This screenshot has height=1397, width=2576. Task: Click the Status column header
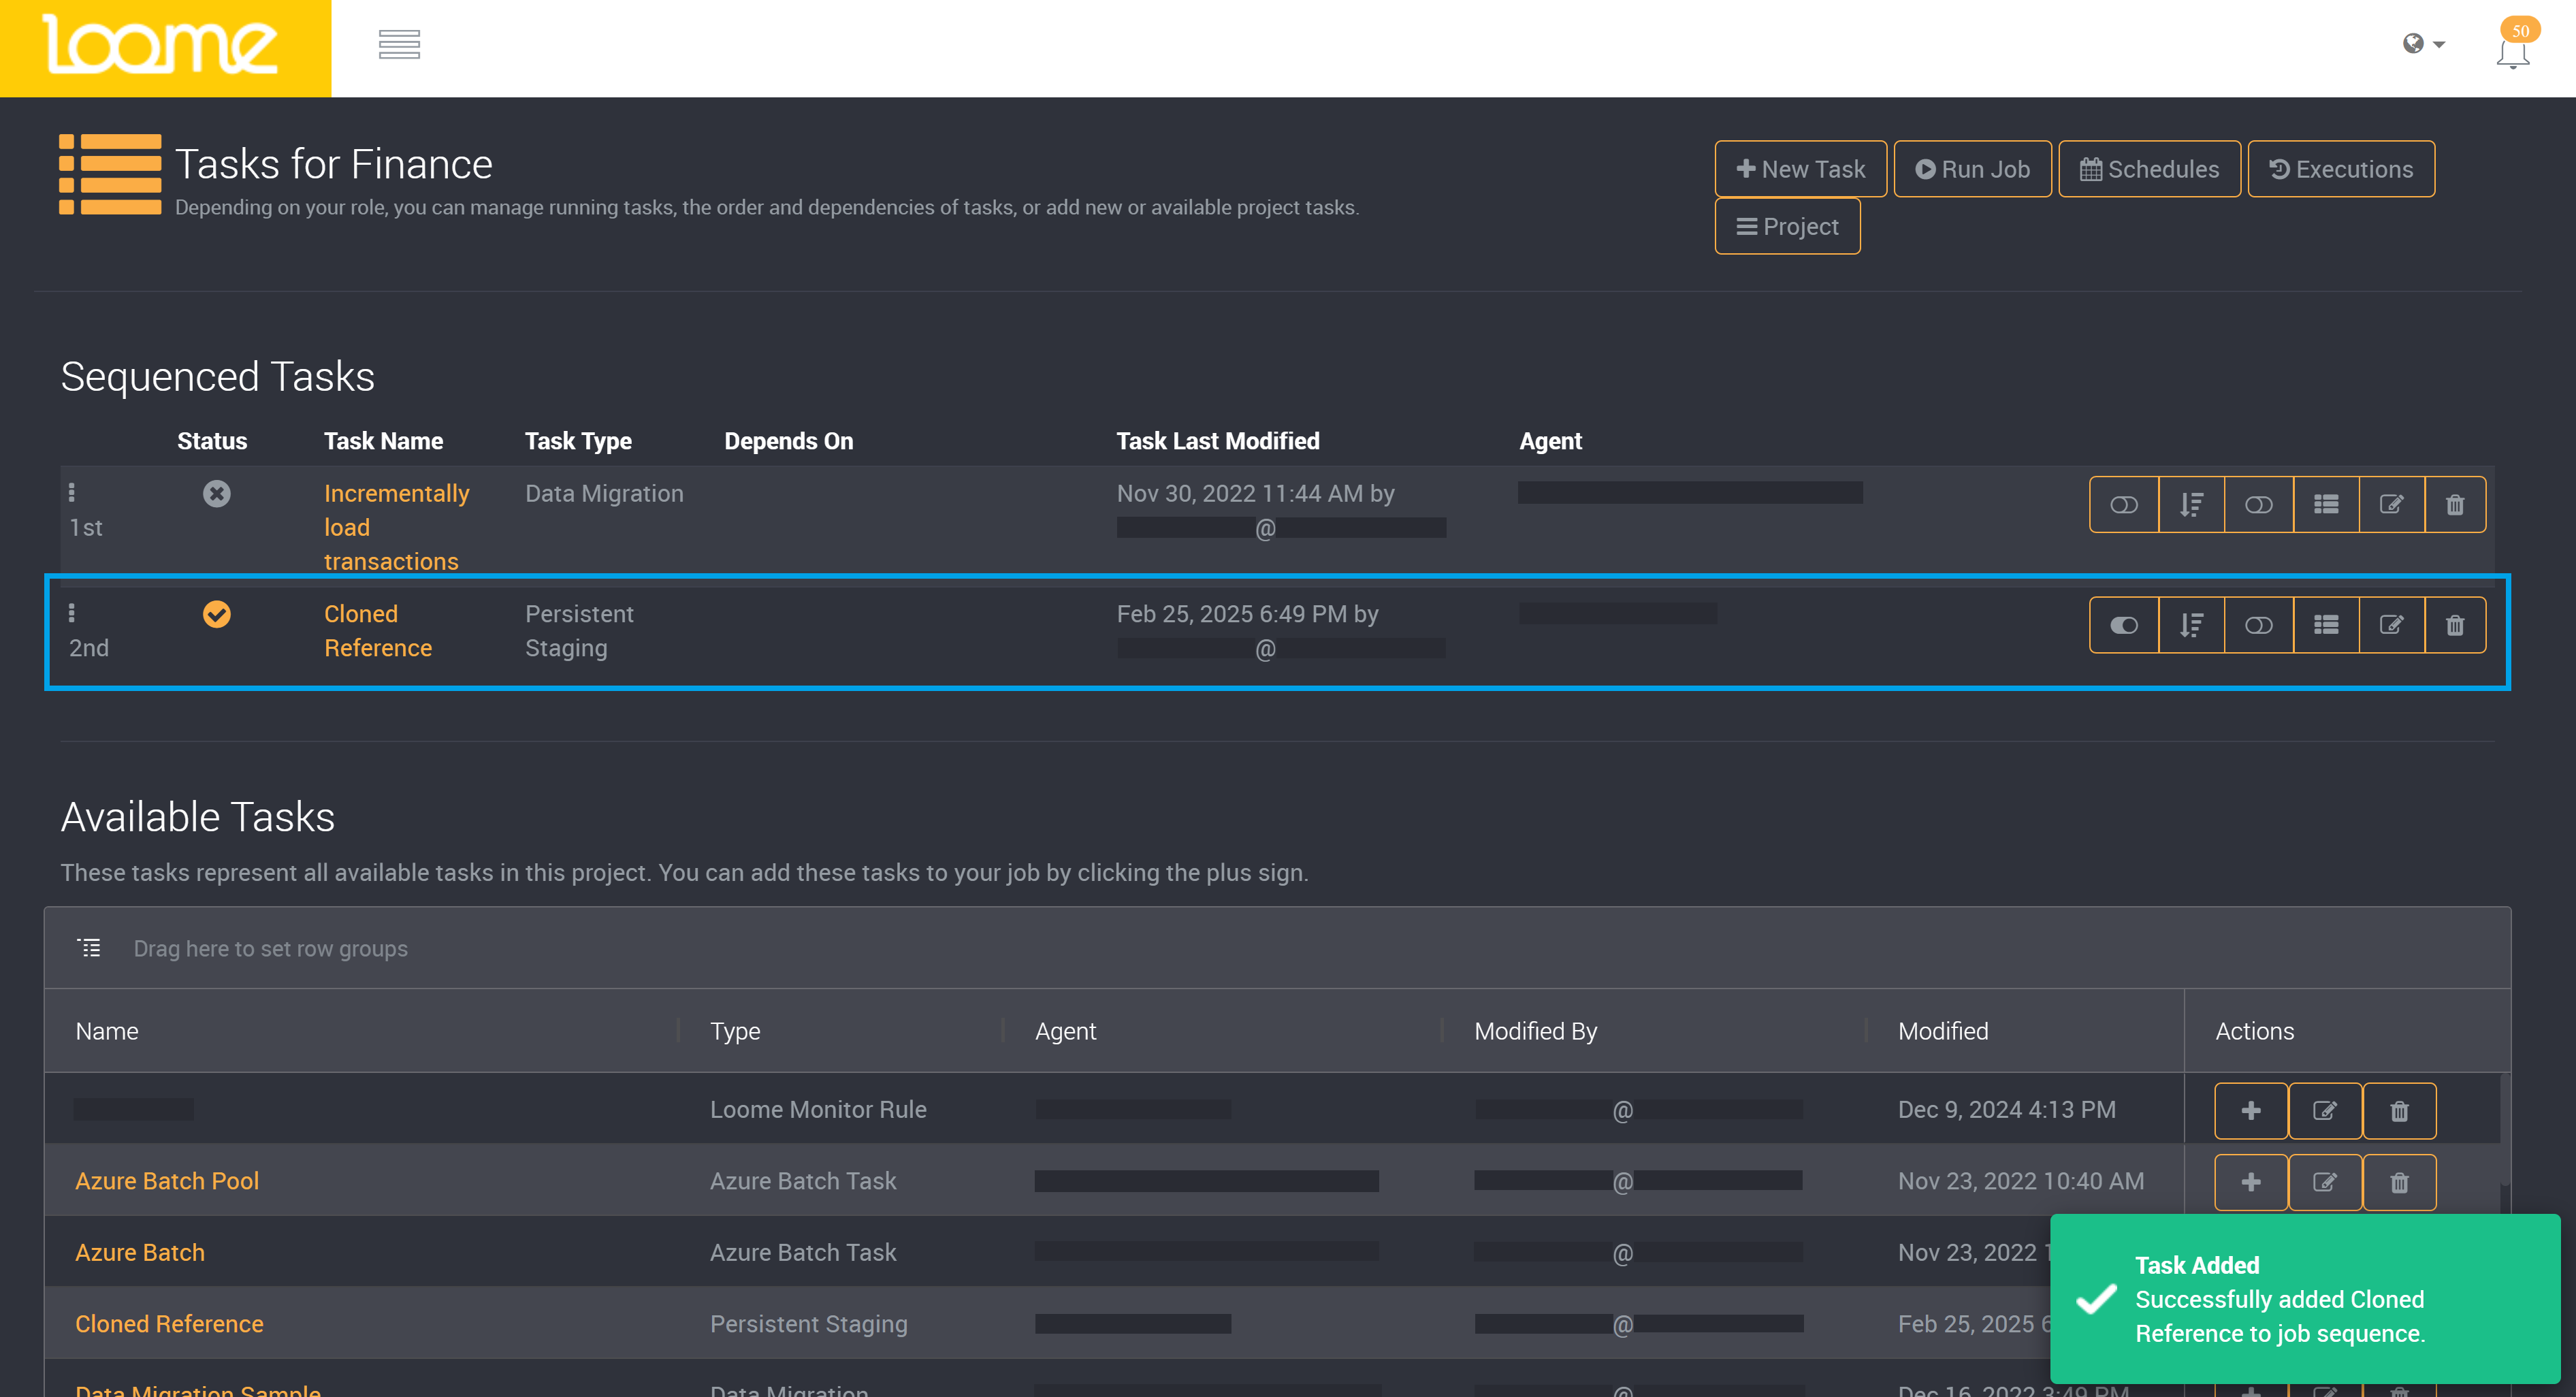click(x=212, y=441)
